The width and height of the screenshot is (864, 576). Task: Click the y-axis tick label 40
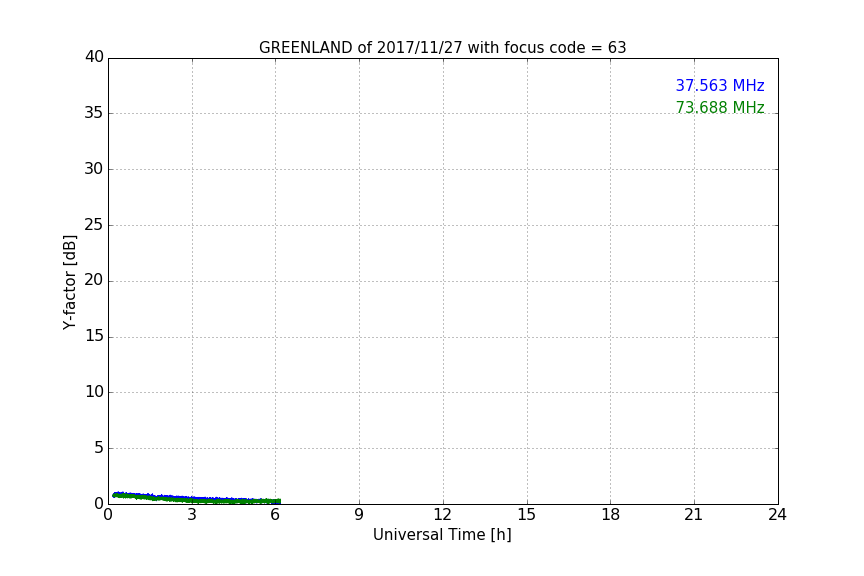coord(94,57)
